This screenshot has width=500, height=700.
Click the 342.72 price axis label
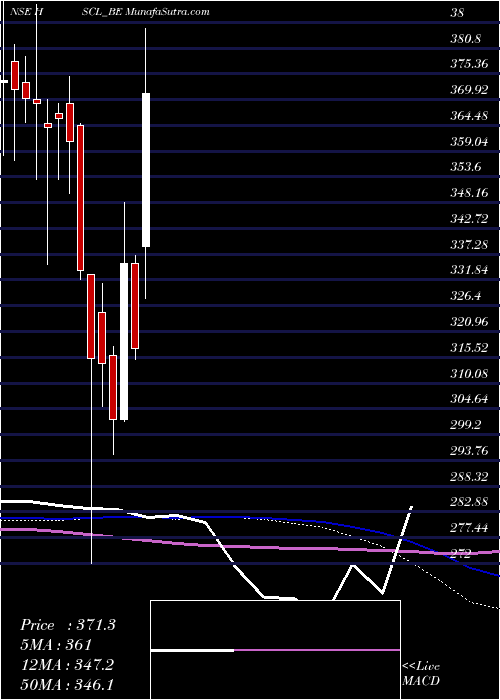tap(469, 219)
